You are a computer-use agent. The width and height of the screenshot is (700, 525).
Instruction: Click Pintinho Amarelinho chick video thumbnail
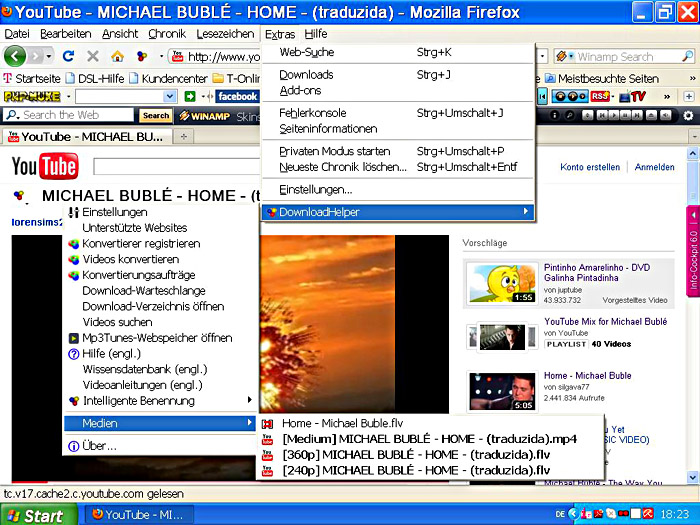click(502, 283)
